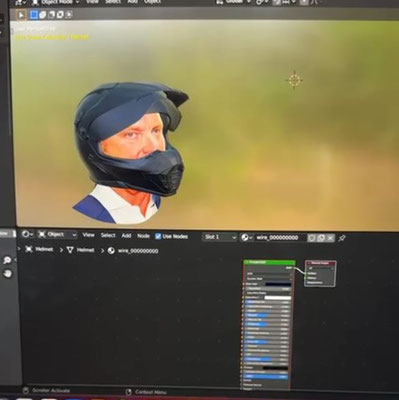Open the GGX distribution dropdown on Principled node
The height and width of the screenshot is (400, 399).
click(268, 274)
